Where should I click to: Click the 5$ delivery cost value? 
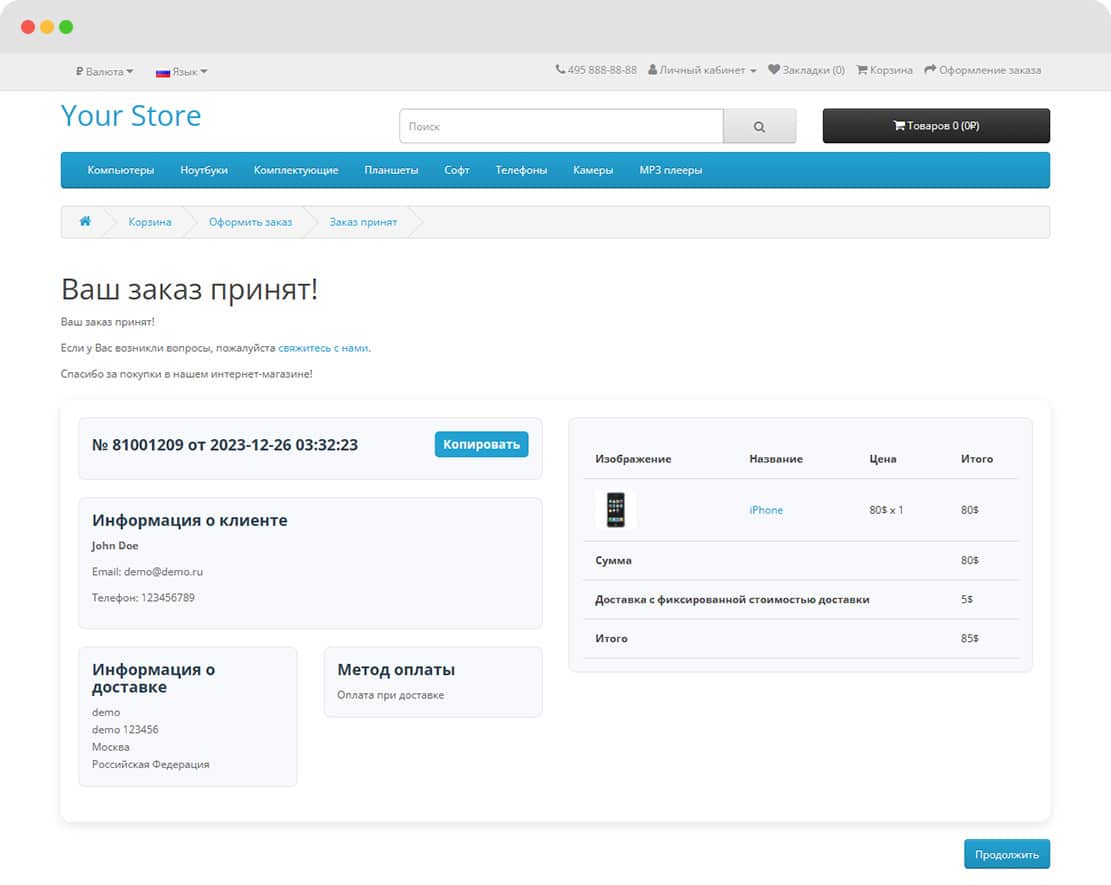966,599
